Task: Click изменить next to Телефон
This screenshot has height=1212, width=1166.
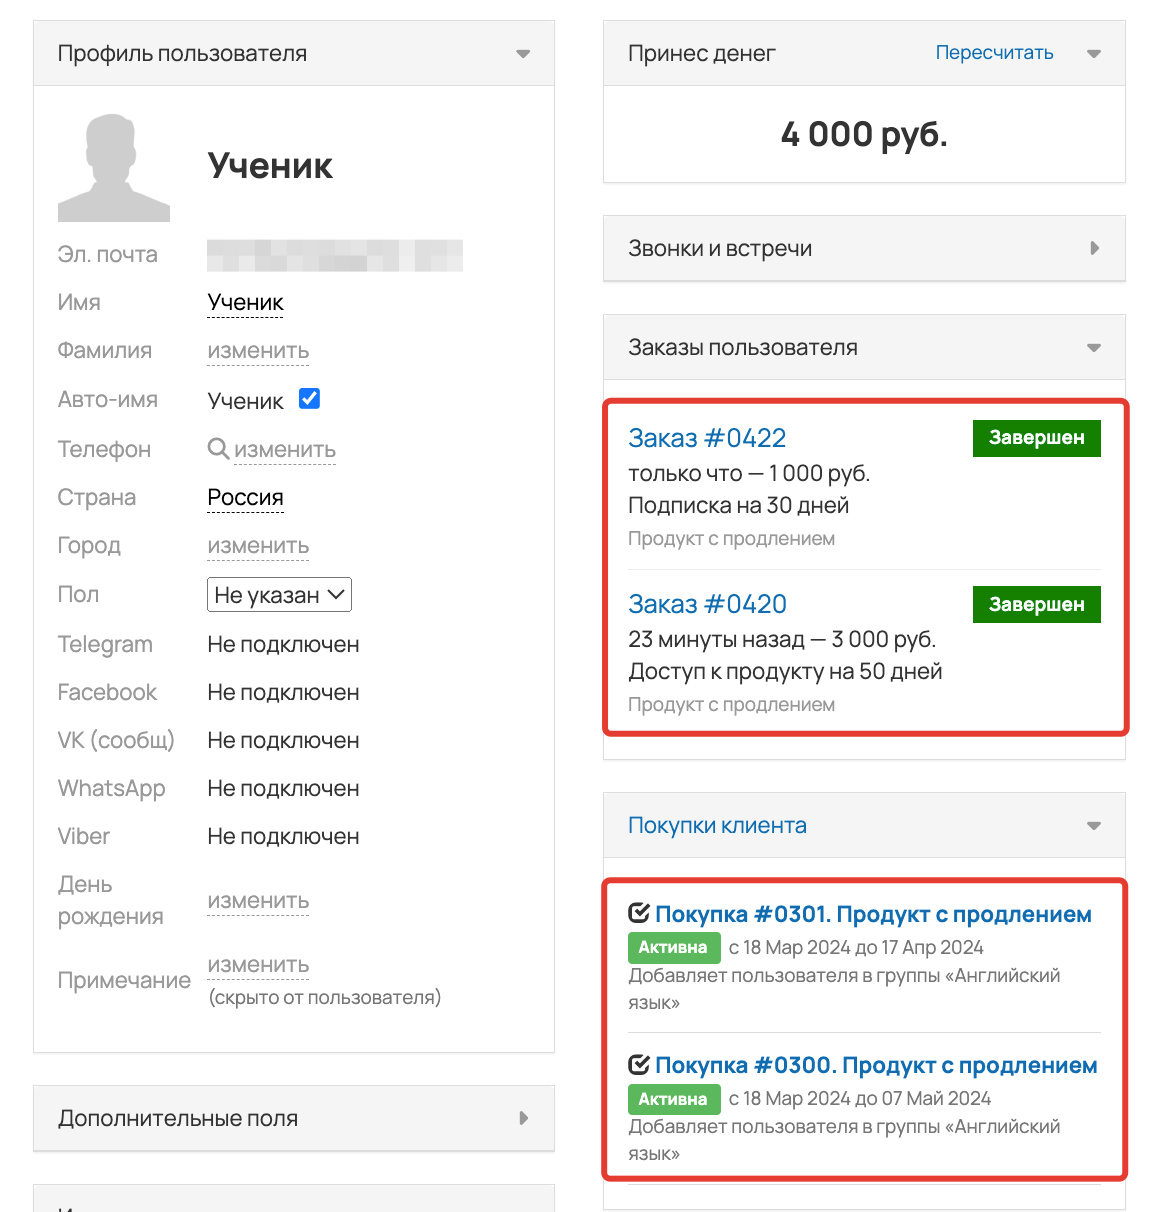Action: tap(285, 450)
